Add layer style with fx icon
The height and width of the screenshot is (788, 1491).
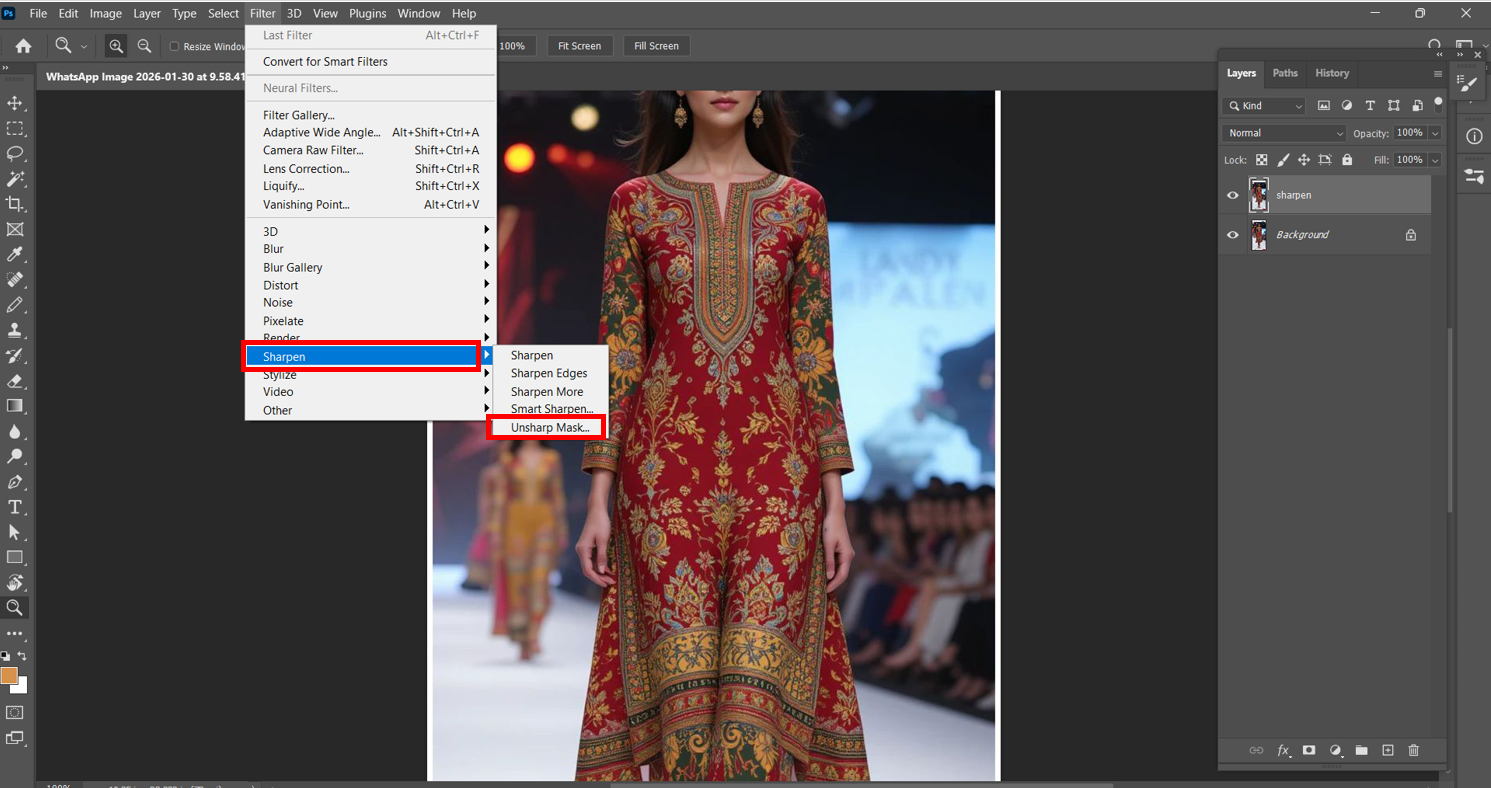(1283, 750)
